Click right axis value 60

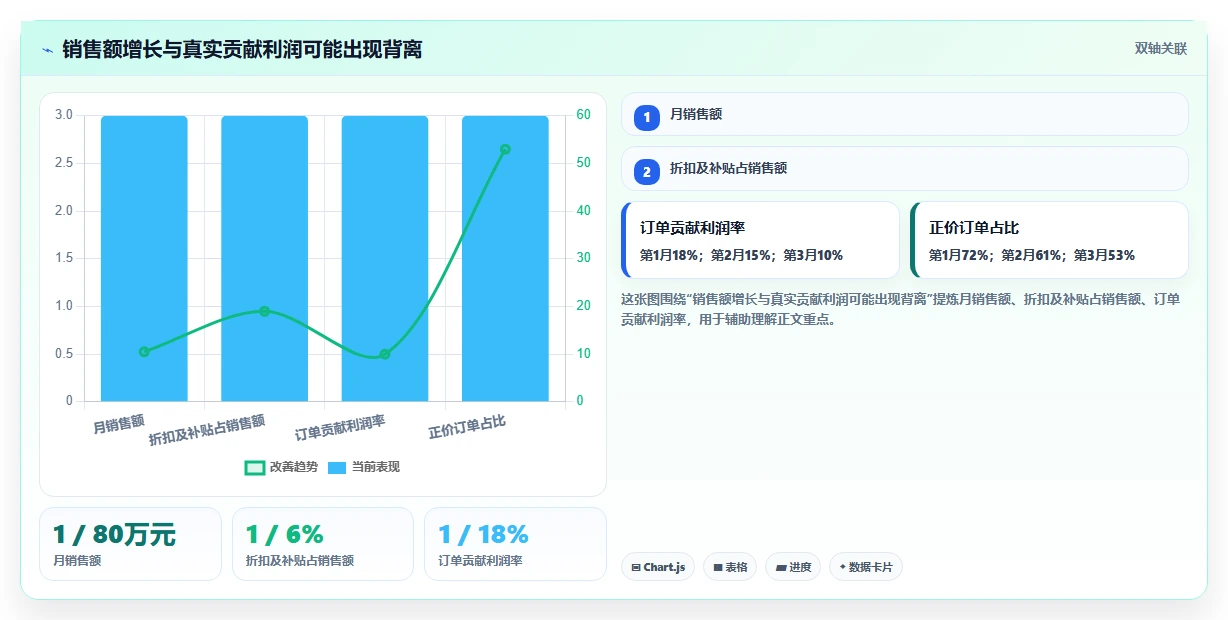point(583,115)
